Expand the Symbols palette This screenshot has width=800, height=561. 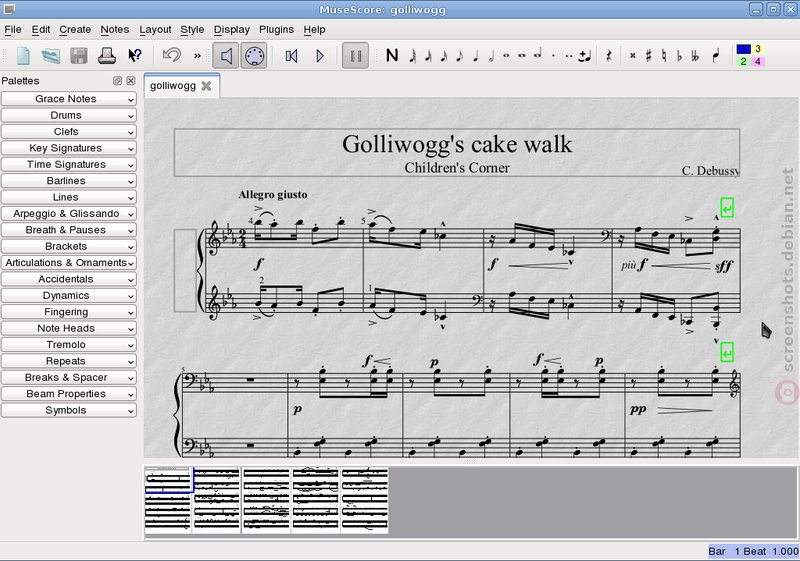(69, 410)
